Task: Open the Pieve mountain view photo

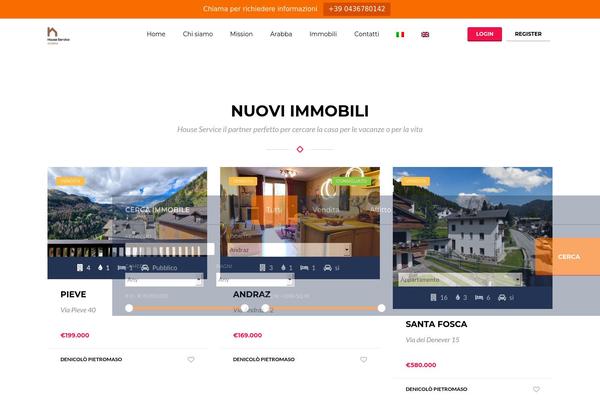Action: [x=127, y=212]
